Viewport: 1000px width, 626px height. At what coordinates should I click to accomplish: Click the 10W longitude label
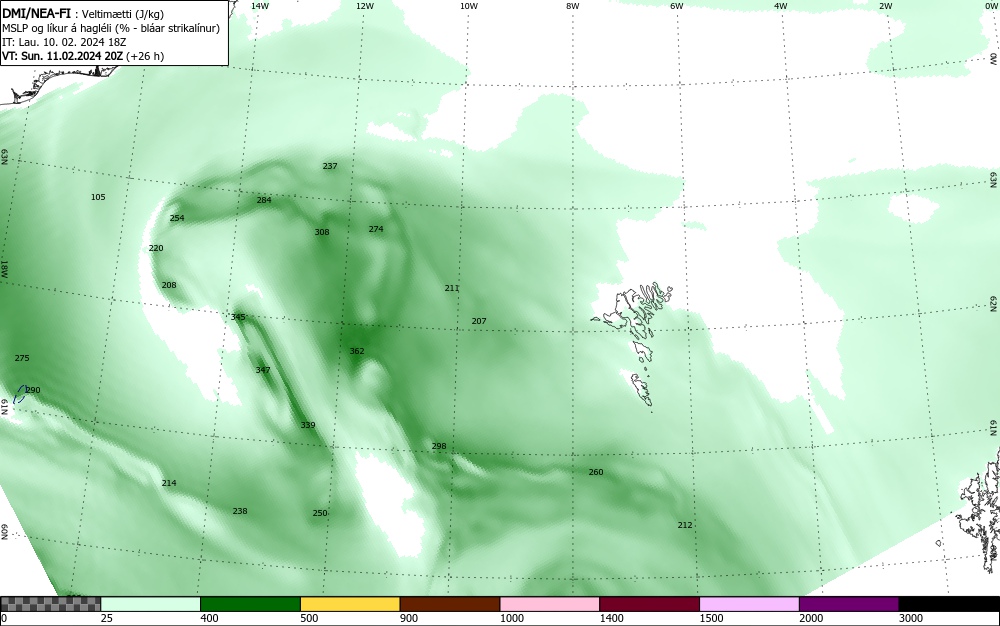click(469, 6)
